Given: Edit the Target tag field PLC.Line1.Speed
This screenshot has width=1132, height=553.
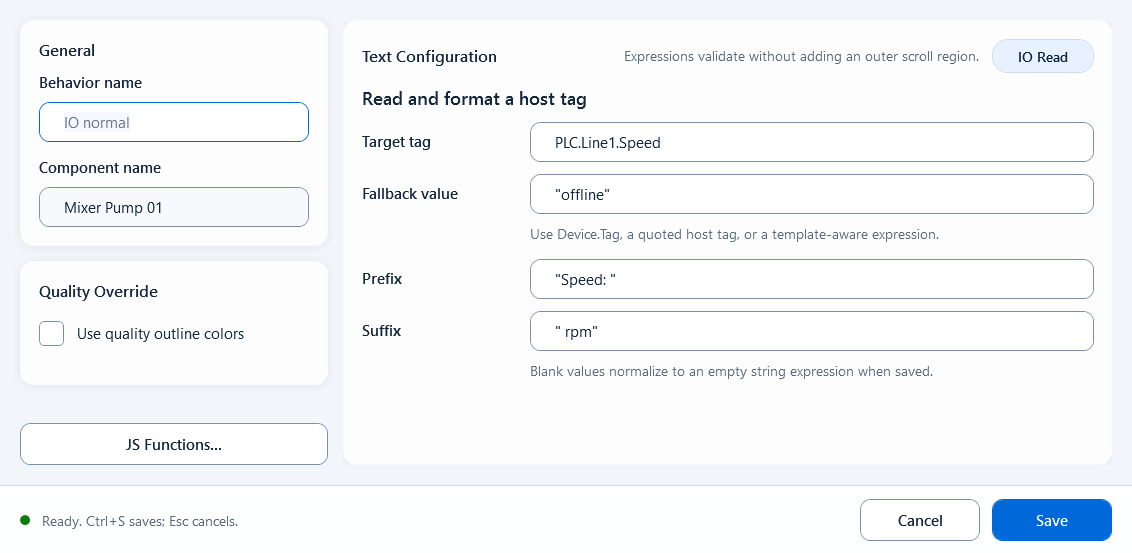Looking at the screenshot, I should pyautogui.click(x=811, y=142).
